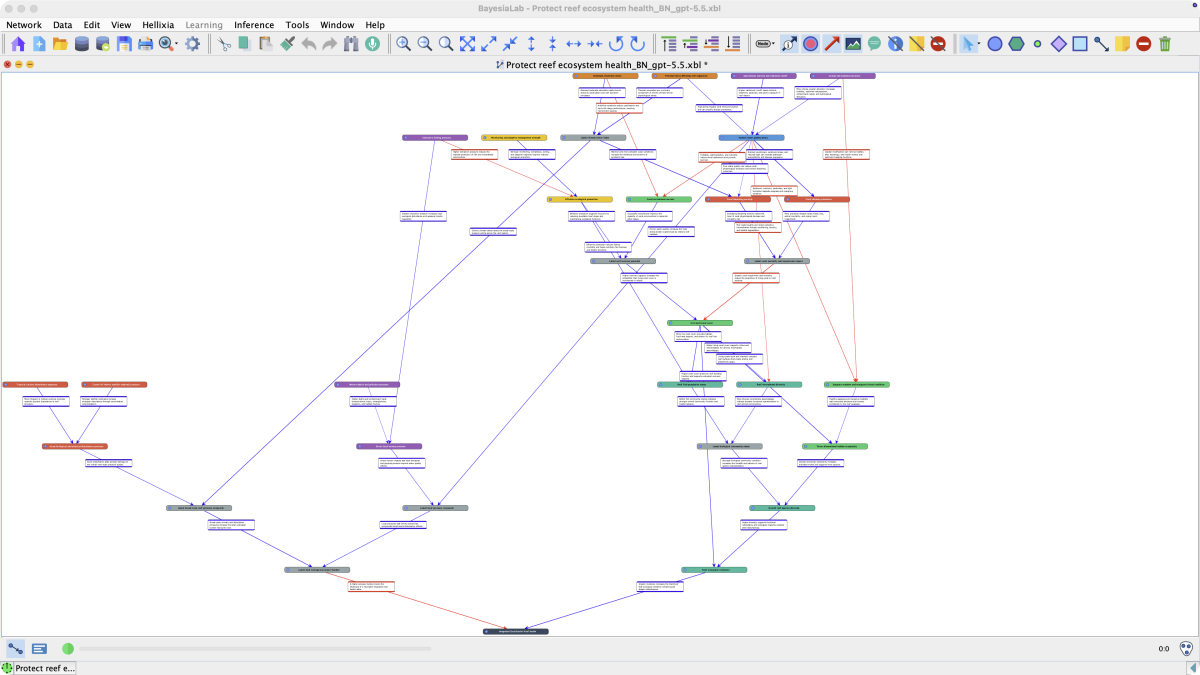Screen dimensions: 1200x675
Task: Open the Tools menu
Action: click(x=297, y=24)
